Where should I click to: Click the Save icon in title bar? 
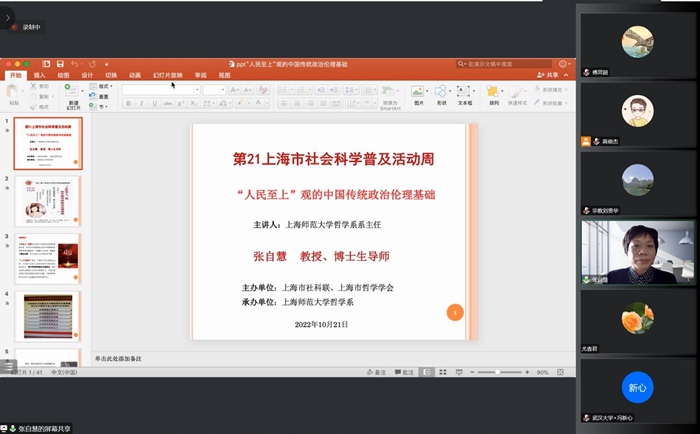coord(61,64)
